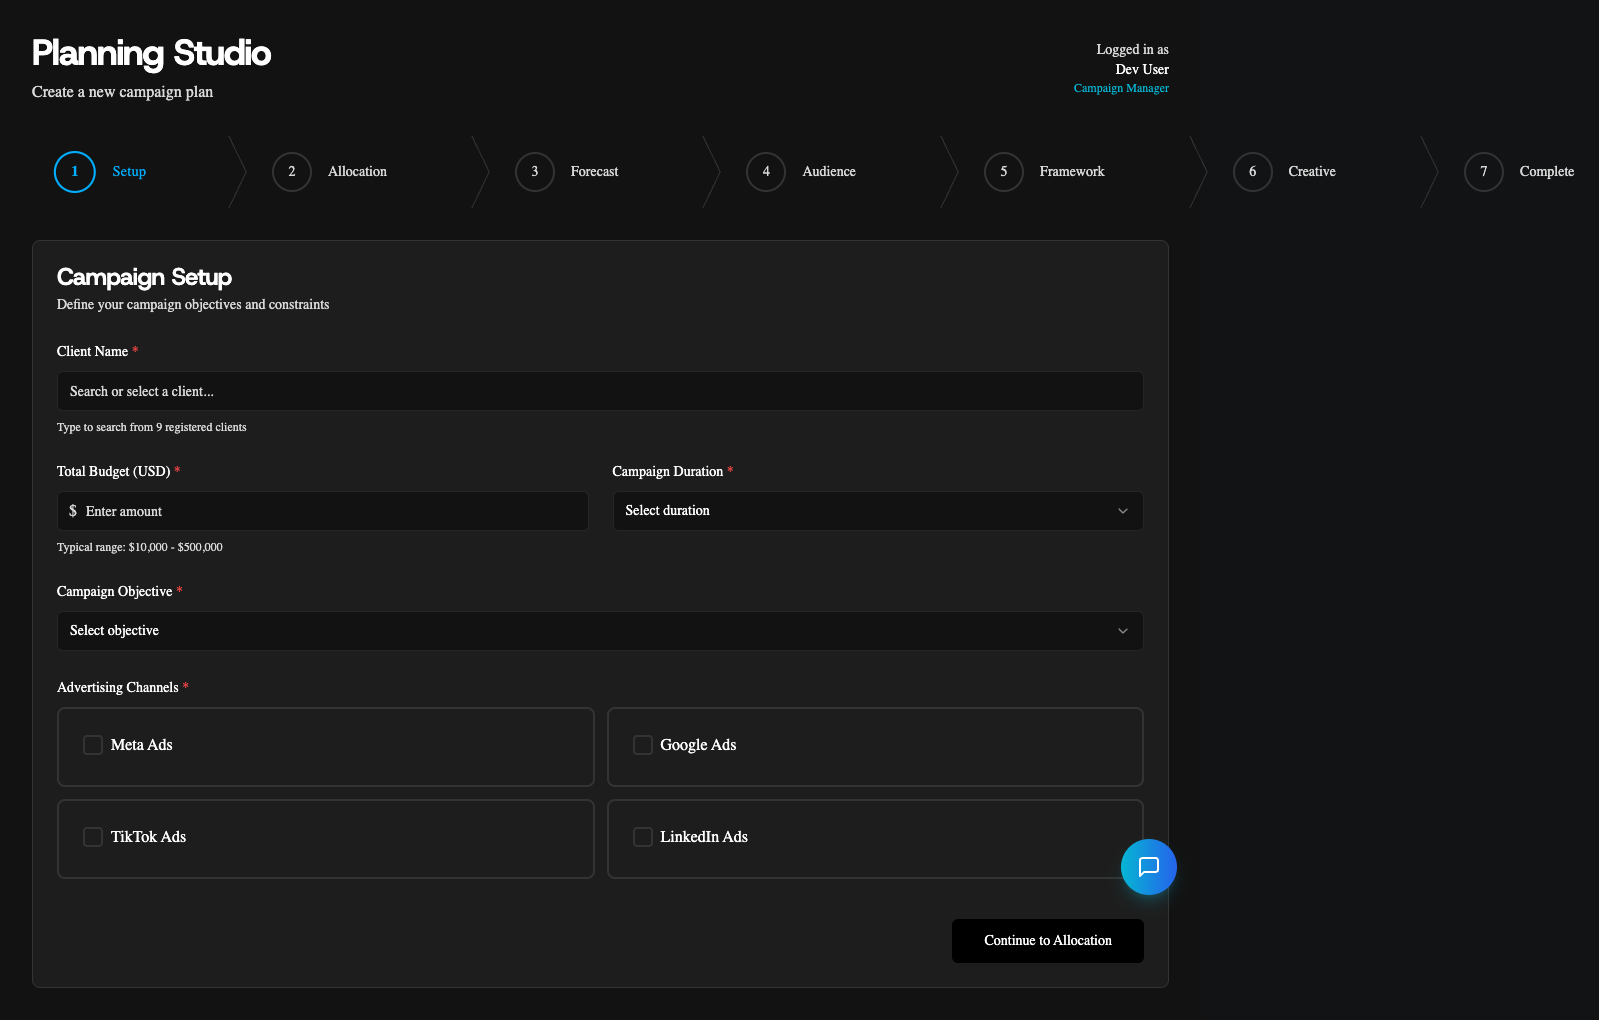Click the step 1 Setup circle
This screenshot has height=1020, width=1599.
point(75,172)
